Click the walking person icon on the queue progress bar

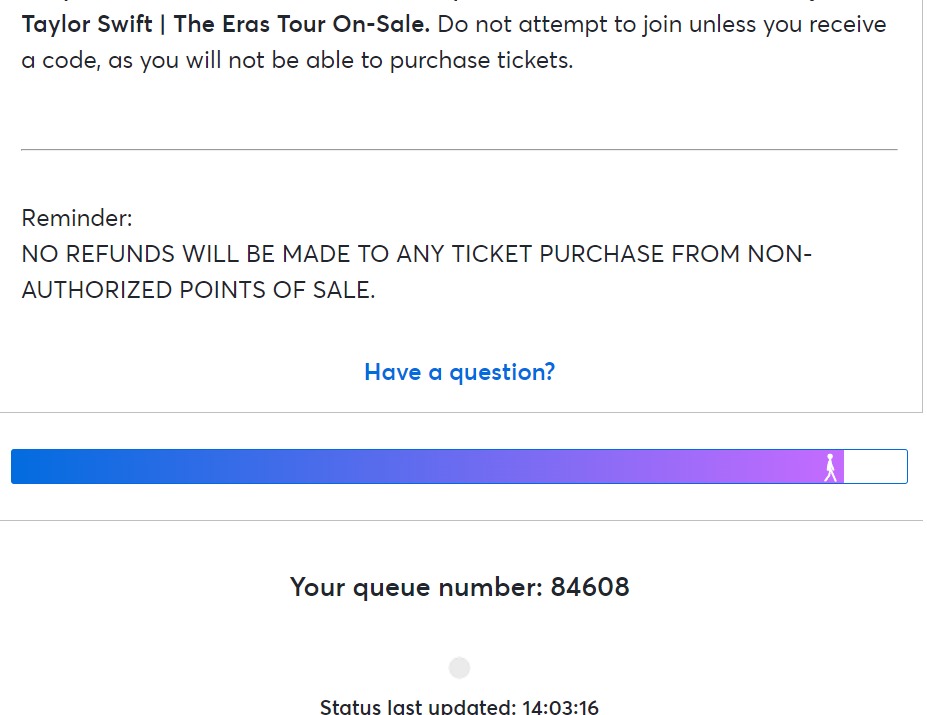[830, 465]
